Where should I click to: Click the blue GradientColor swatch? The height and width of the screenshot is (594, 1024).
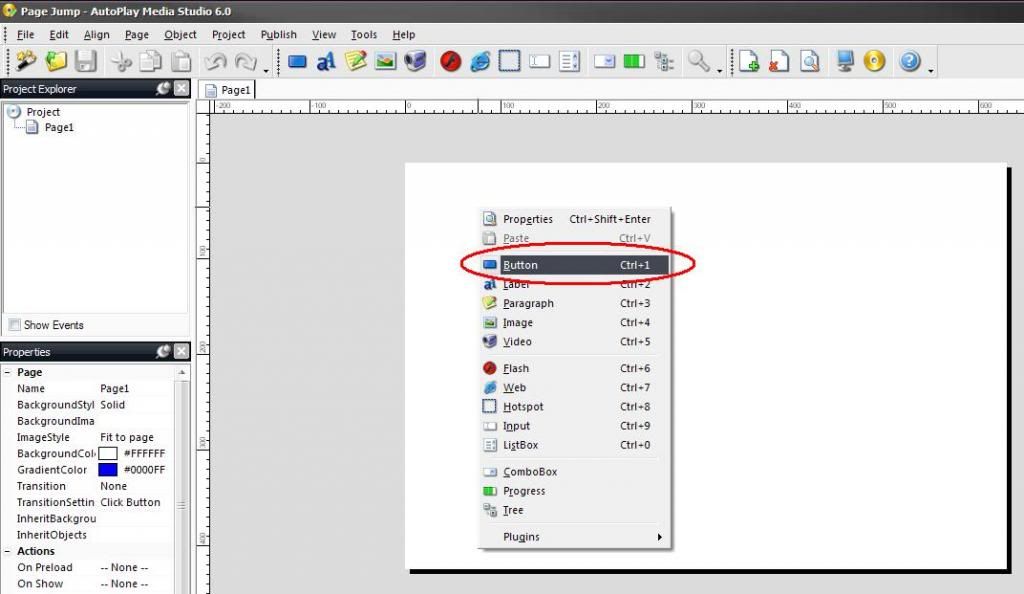[x=108, y=470]
